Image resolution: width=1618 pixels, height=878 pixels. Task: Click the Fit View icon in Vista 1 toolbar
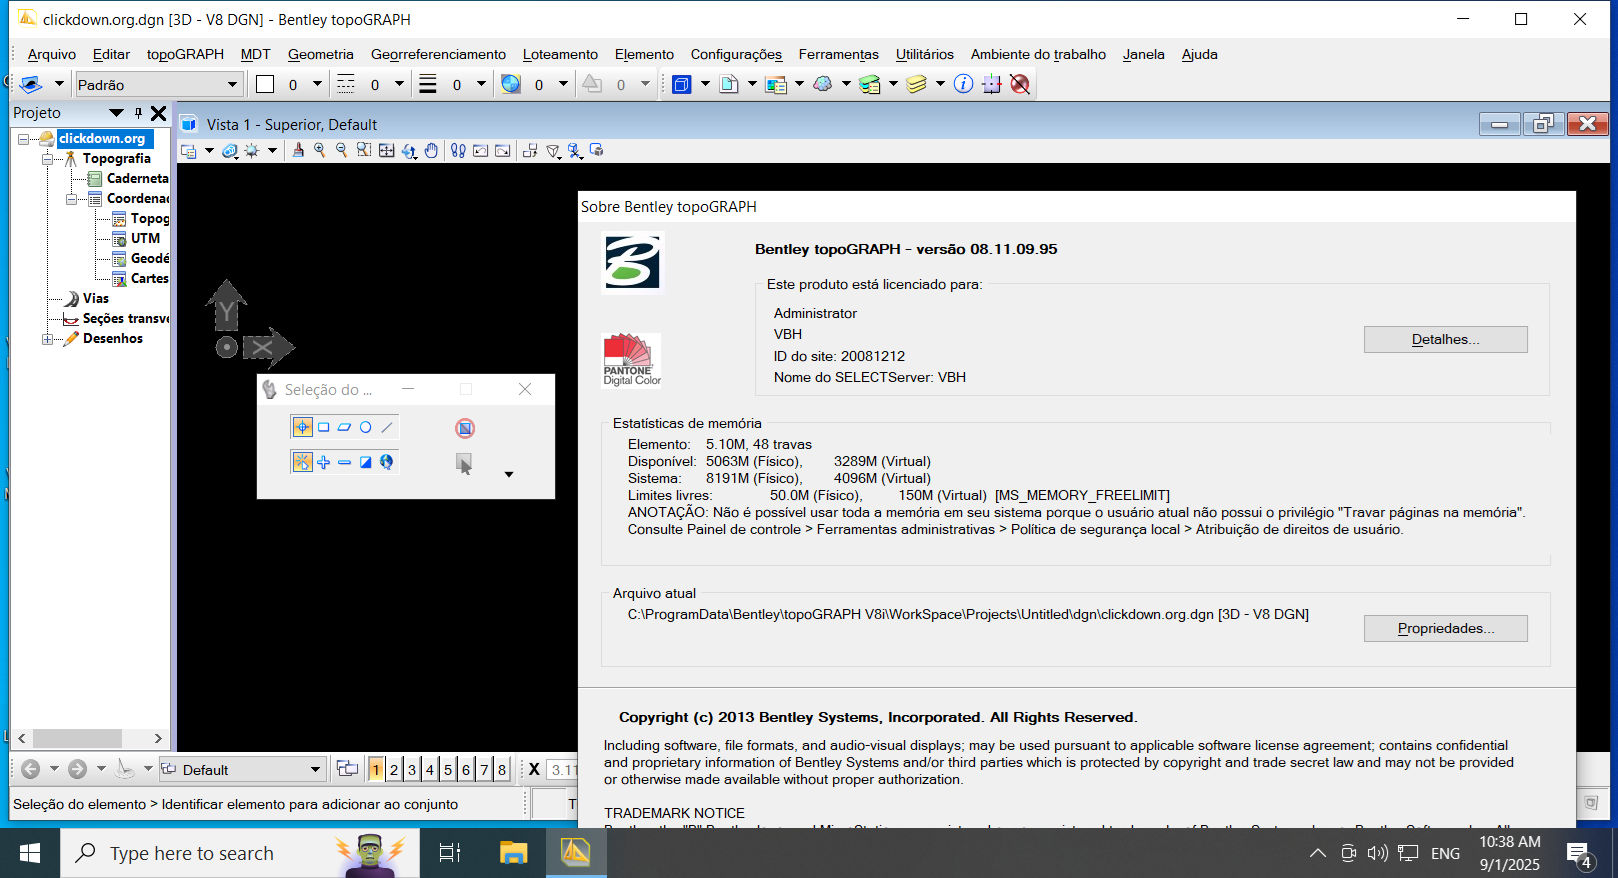[386, 151]
